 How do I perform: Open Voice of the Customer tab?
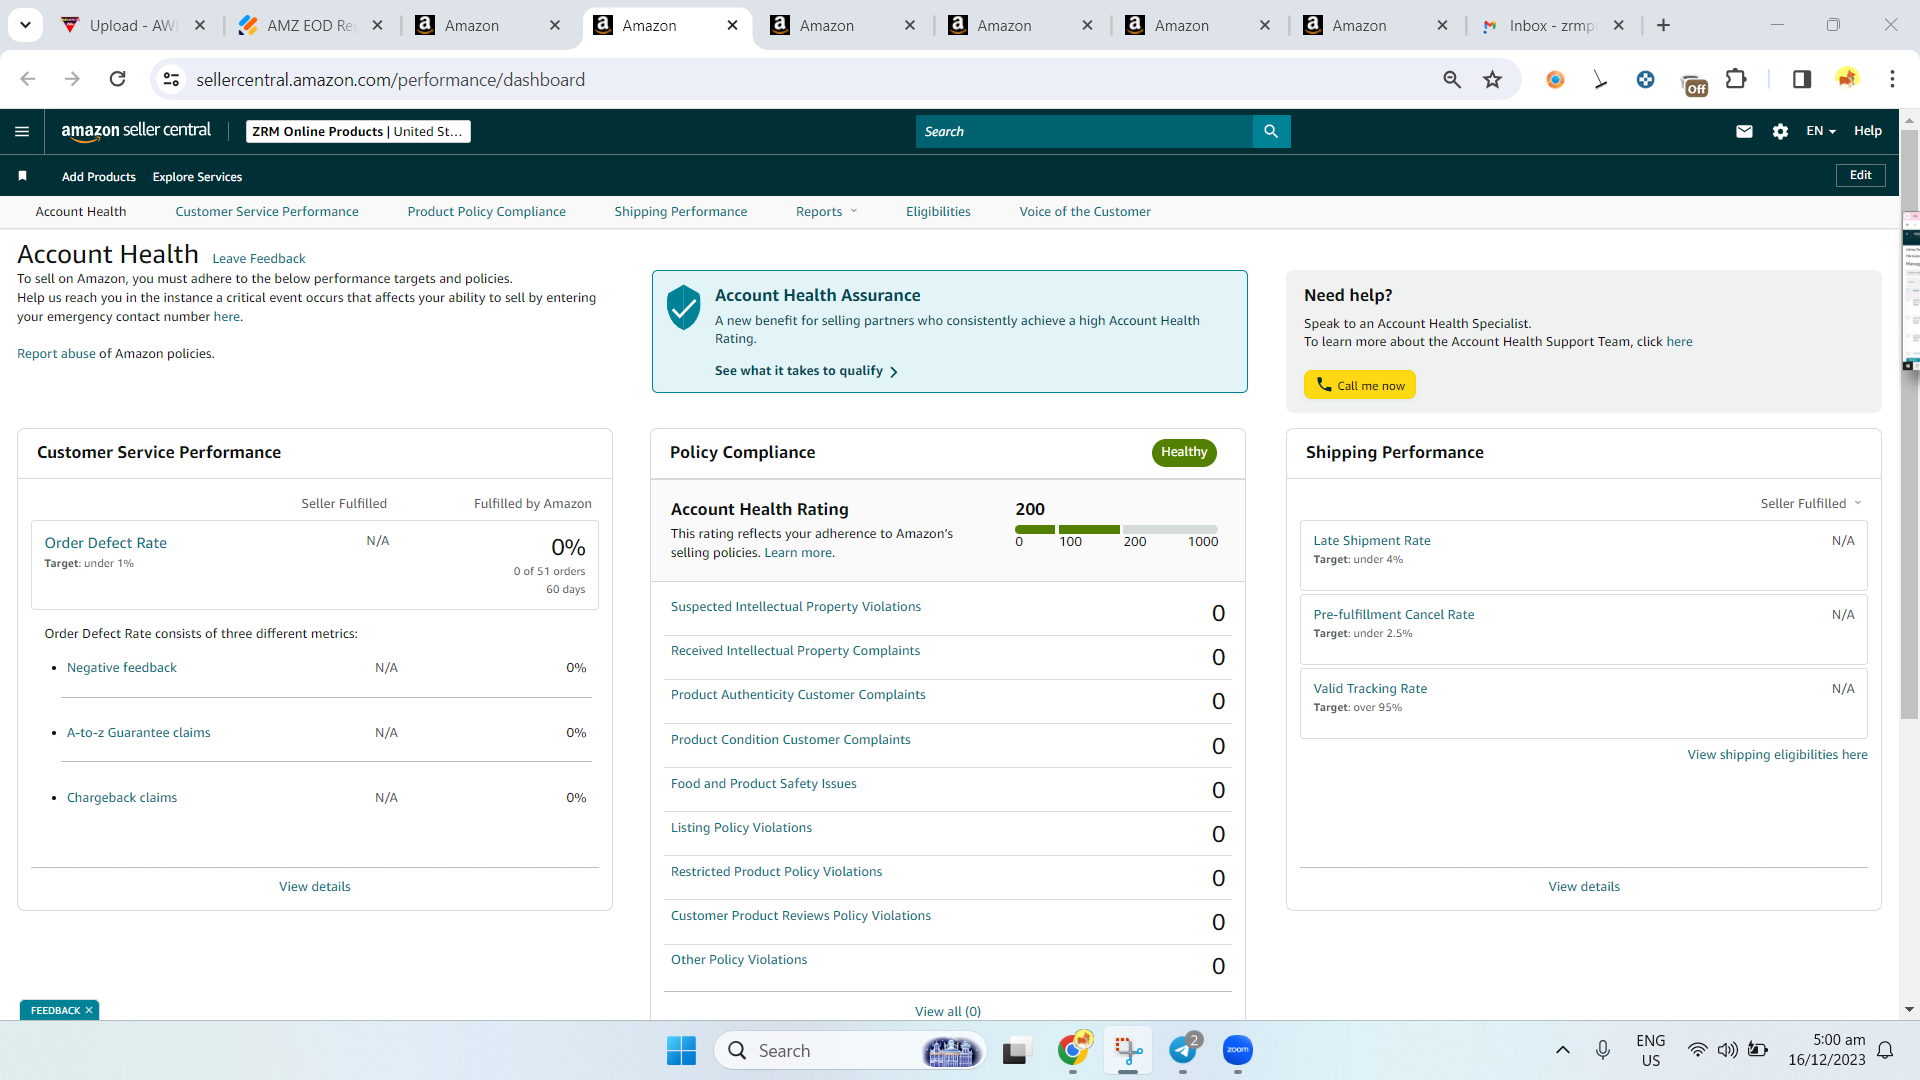tap(1085, 211)
